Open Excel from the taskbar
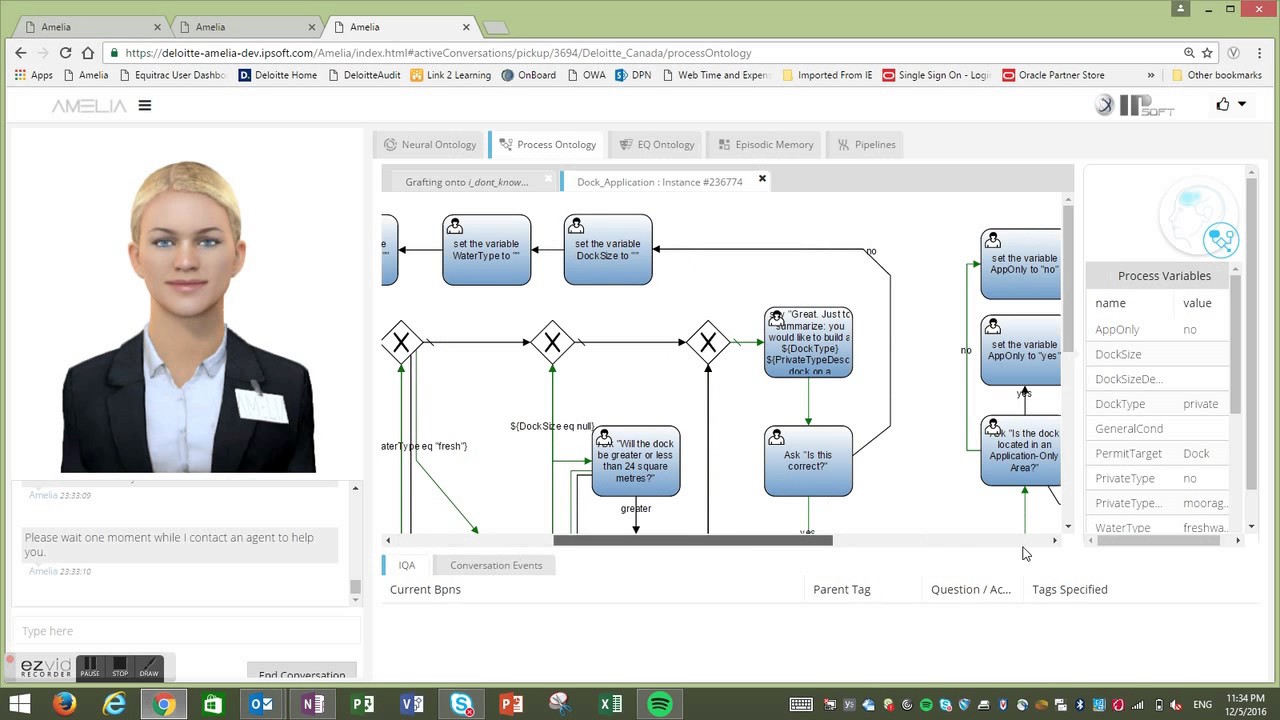This screenshot has height=720, width=1280. (x=611, y=704)
